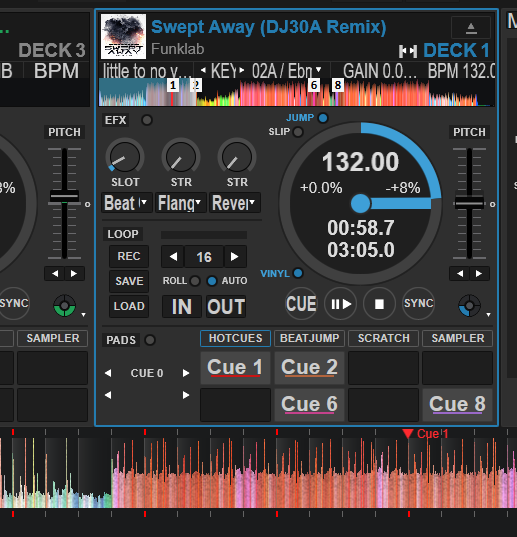The width and height of the screenshot is (517, 537).
Task: Click the red Cue 1 marker on the scrolling waveform
Action: 408,434
